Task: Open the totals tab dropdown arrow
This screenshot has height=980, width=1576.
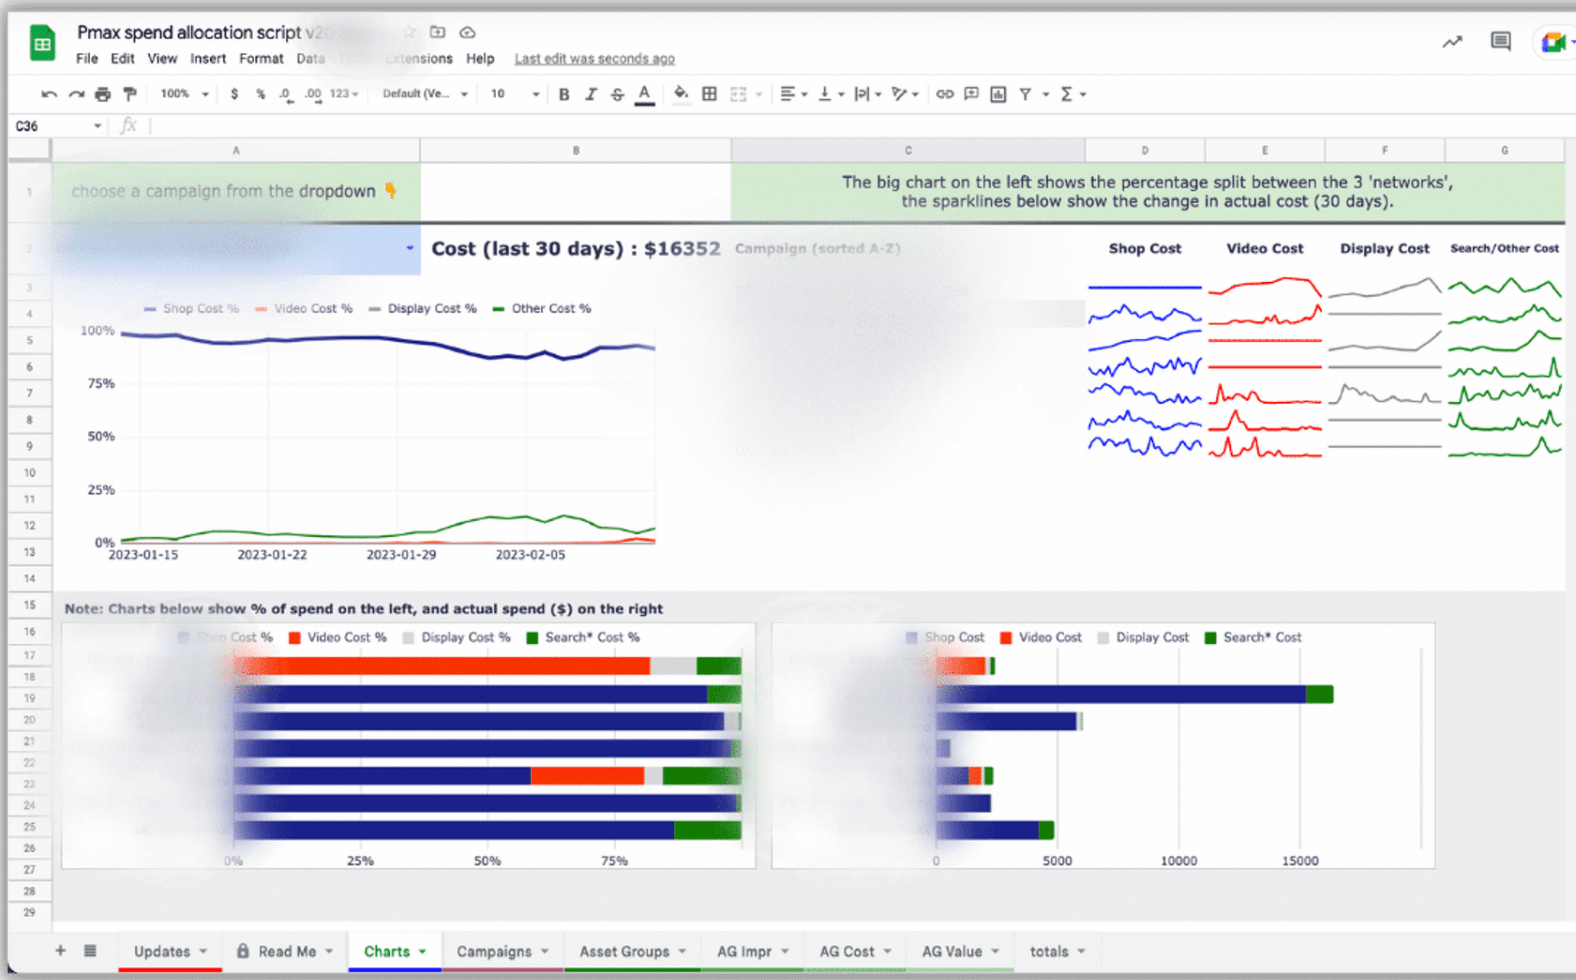Action: (x=1081, y=952)
